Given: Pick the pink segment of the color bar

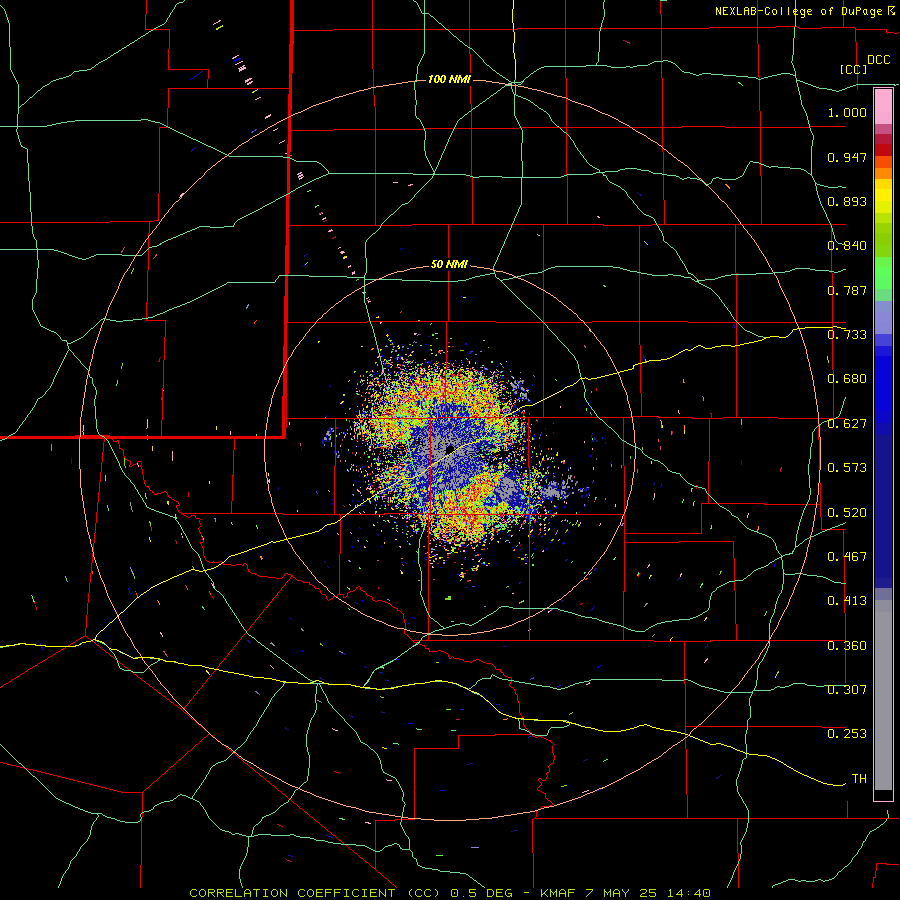Looking at the screenshot, I should pyautogui.click(x=883, y=107).
